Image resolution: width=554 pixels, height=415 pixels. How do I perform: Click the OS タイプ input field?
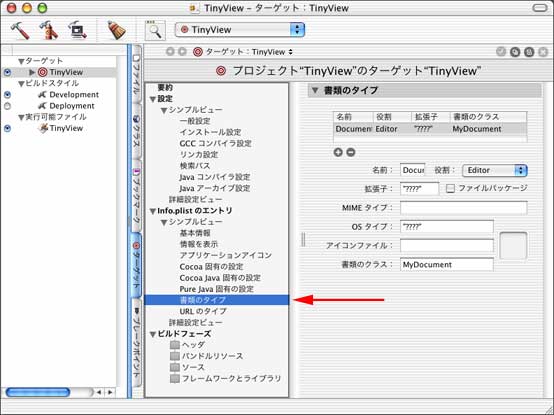[447, 227]
